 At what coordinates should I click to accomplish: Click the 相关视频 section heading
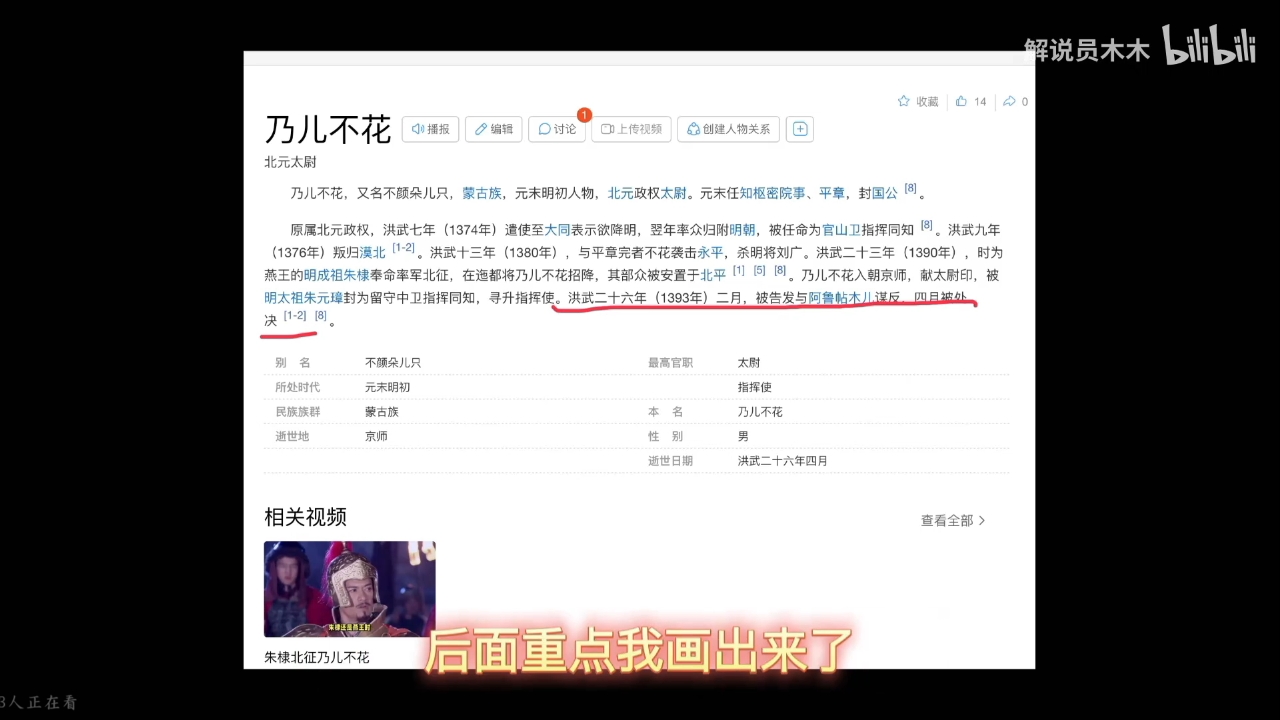click(x=305, y=517)
